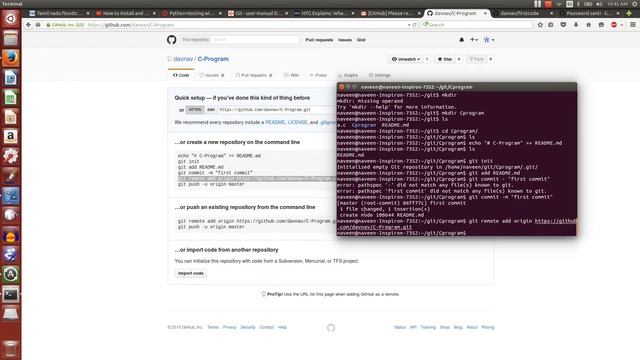Open Software Updater from the dock

(x=11, y=274)
